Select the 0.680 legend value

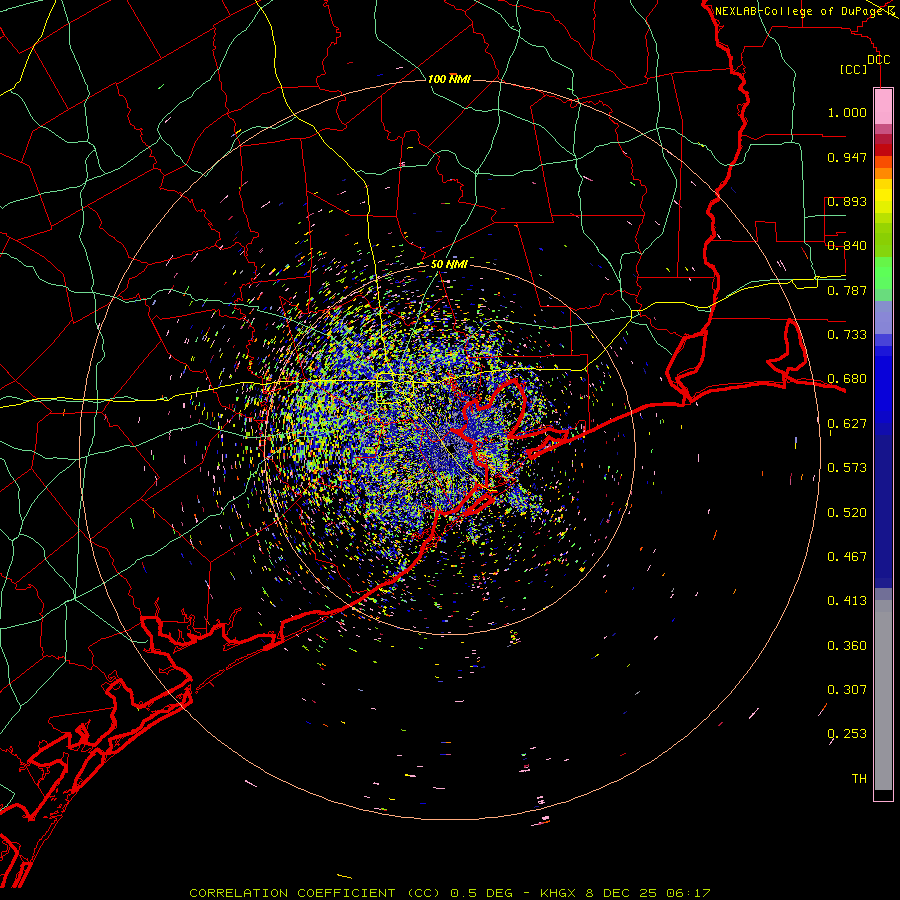[847, 379]
